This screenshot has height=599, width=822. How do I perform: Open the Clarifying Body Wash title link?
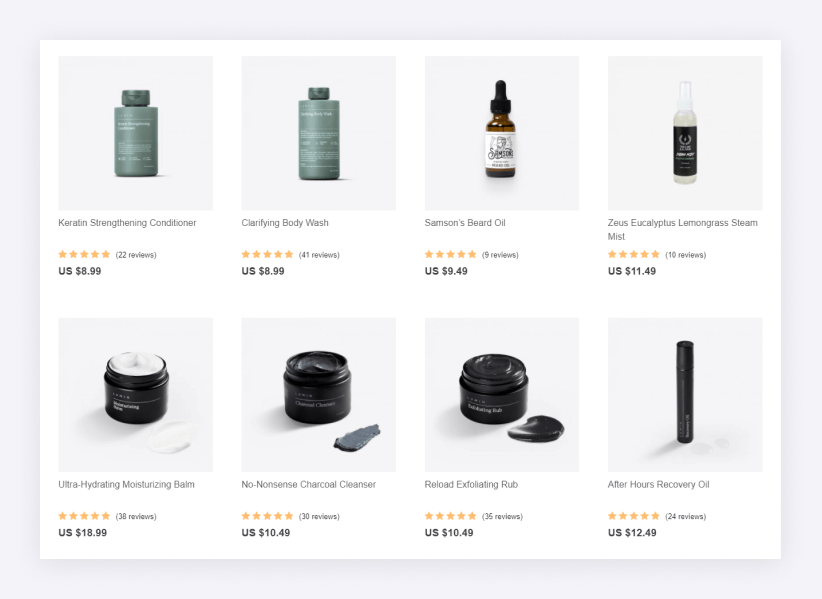pos(285,223)
